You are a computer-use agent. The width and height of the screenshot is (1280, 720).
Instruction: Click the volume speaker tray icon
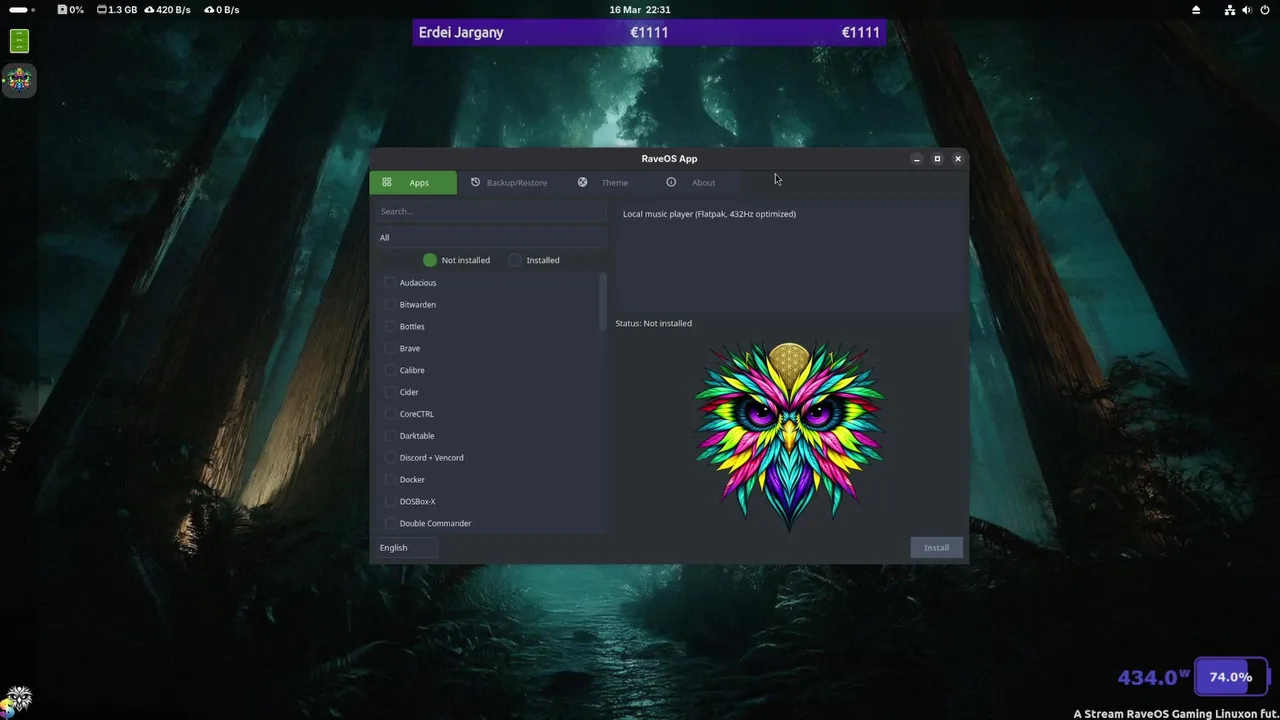(x=1248, y=10)
